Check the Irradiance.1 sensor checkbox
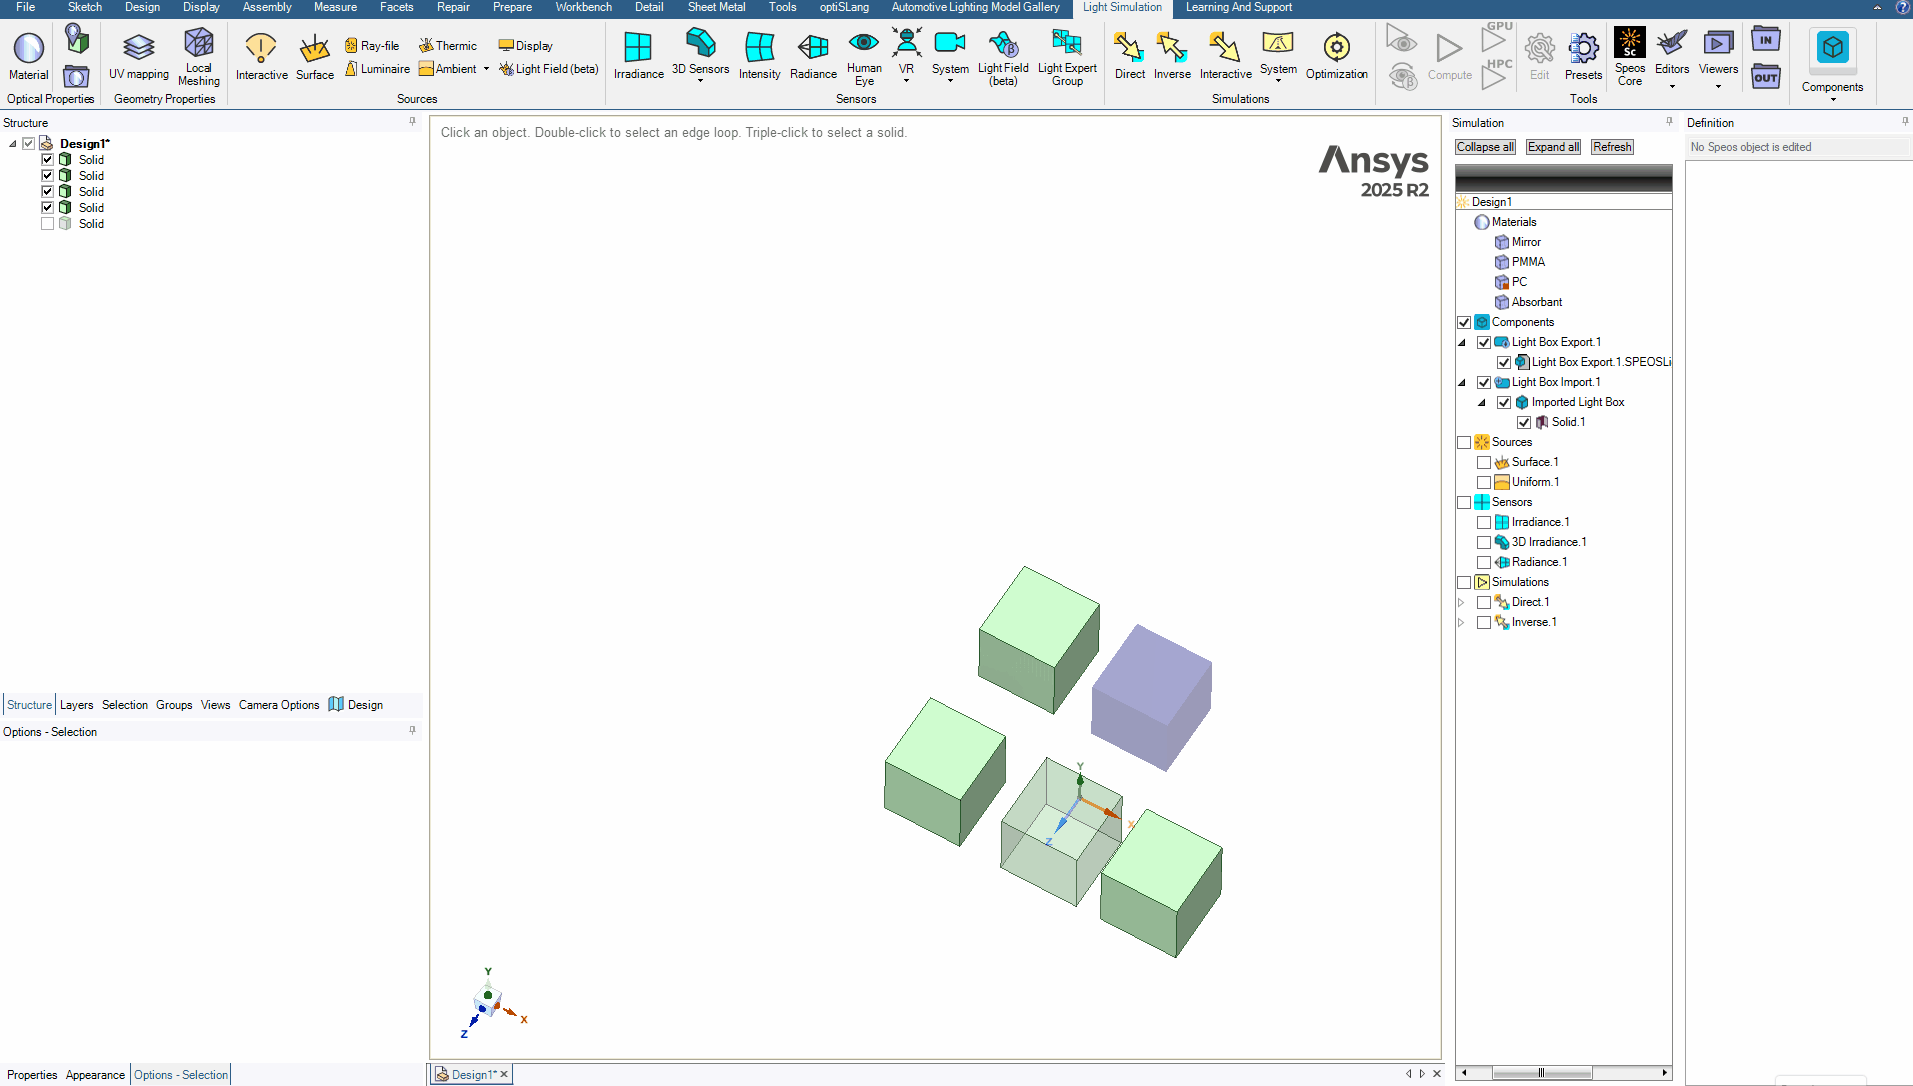 tap(1484, 522)
